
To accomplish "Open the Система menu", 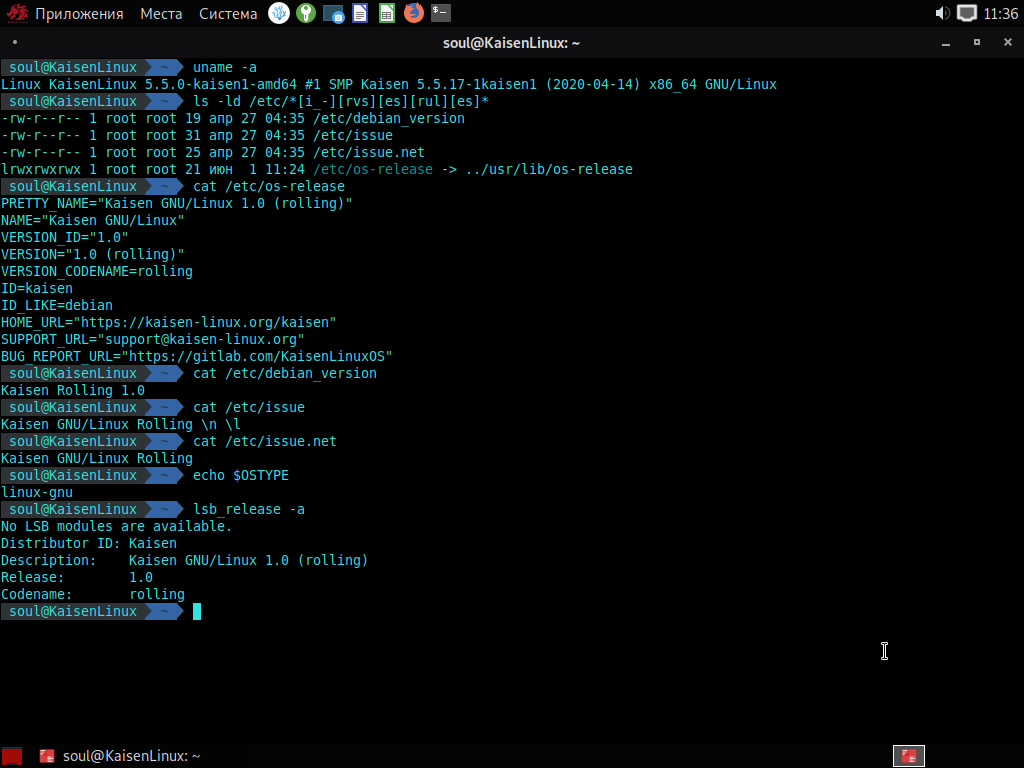I will point(228,14).
